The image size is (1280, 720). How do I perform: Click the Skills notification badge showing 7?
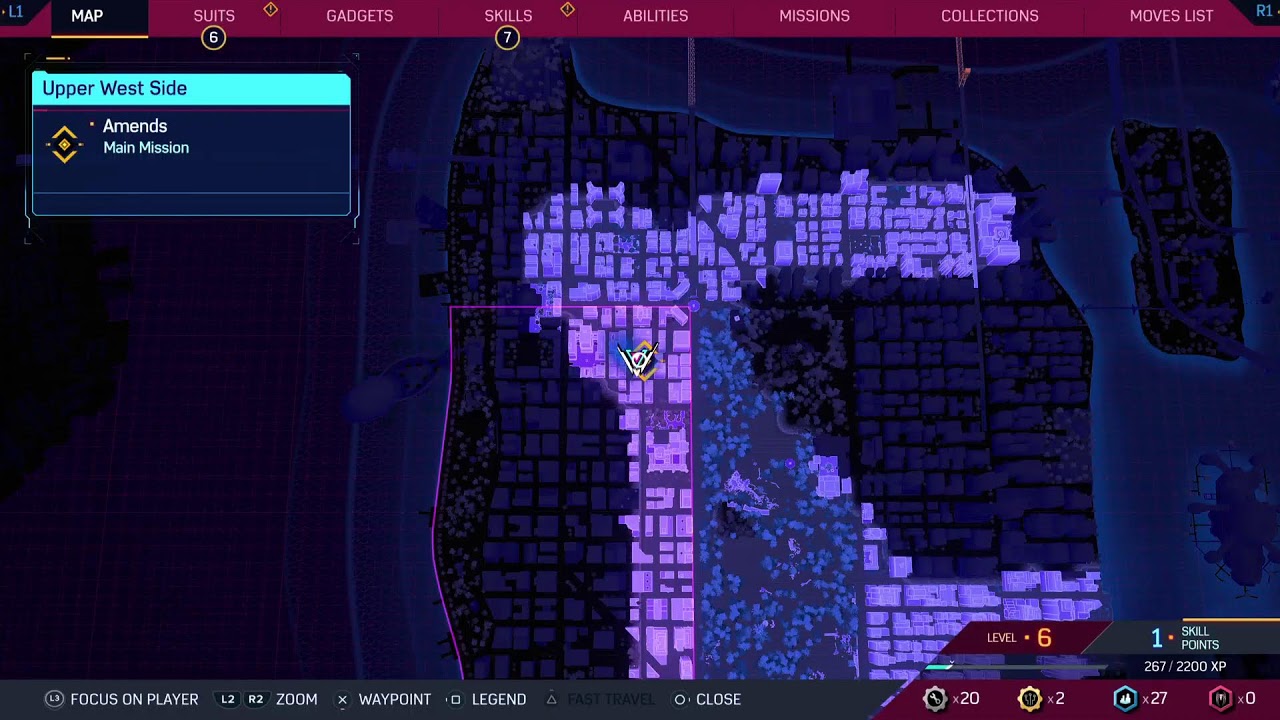click(507, 38)
